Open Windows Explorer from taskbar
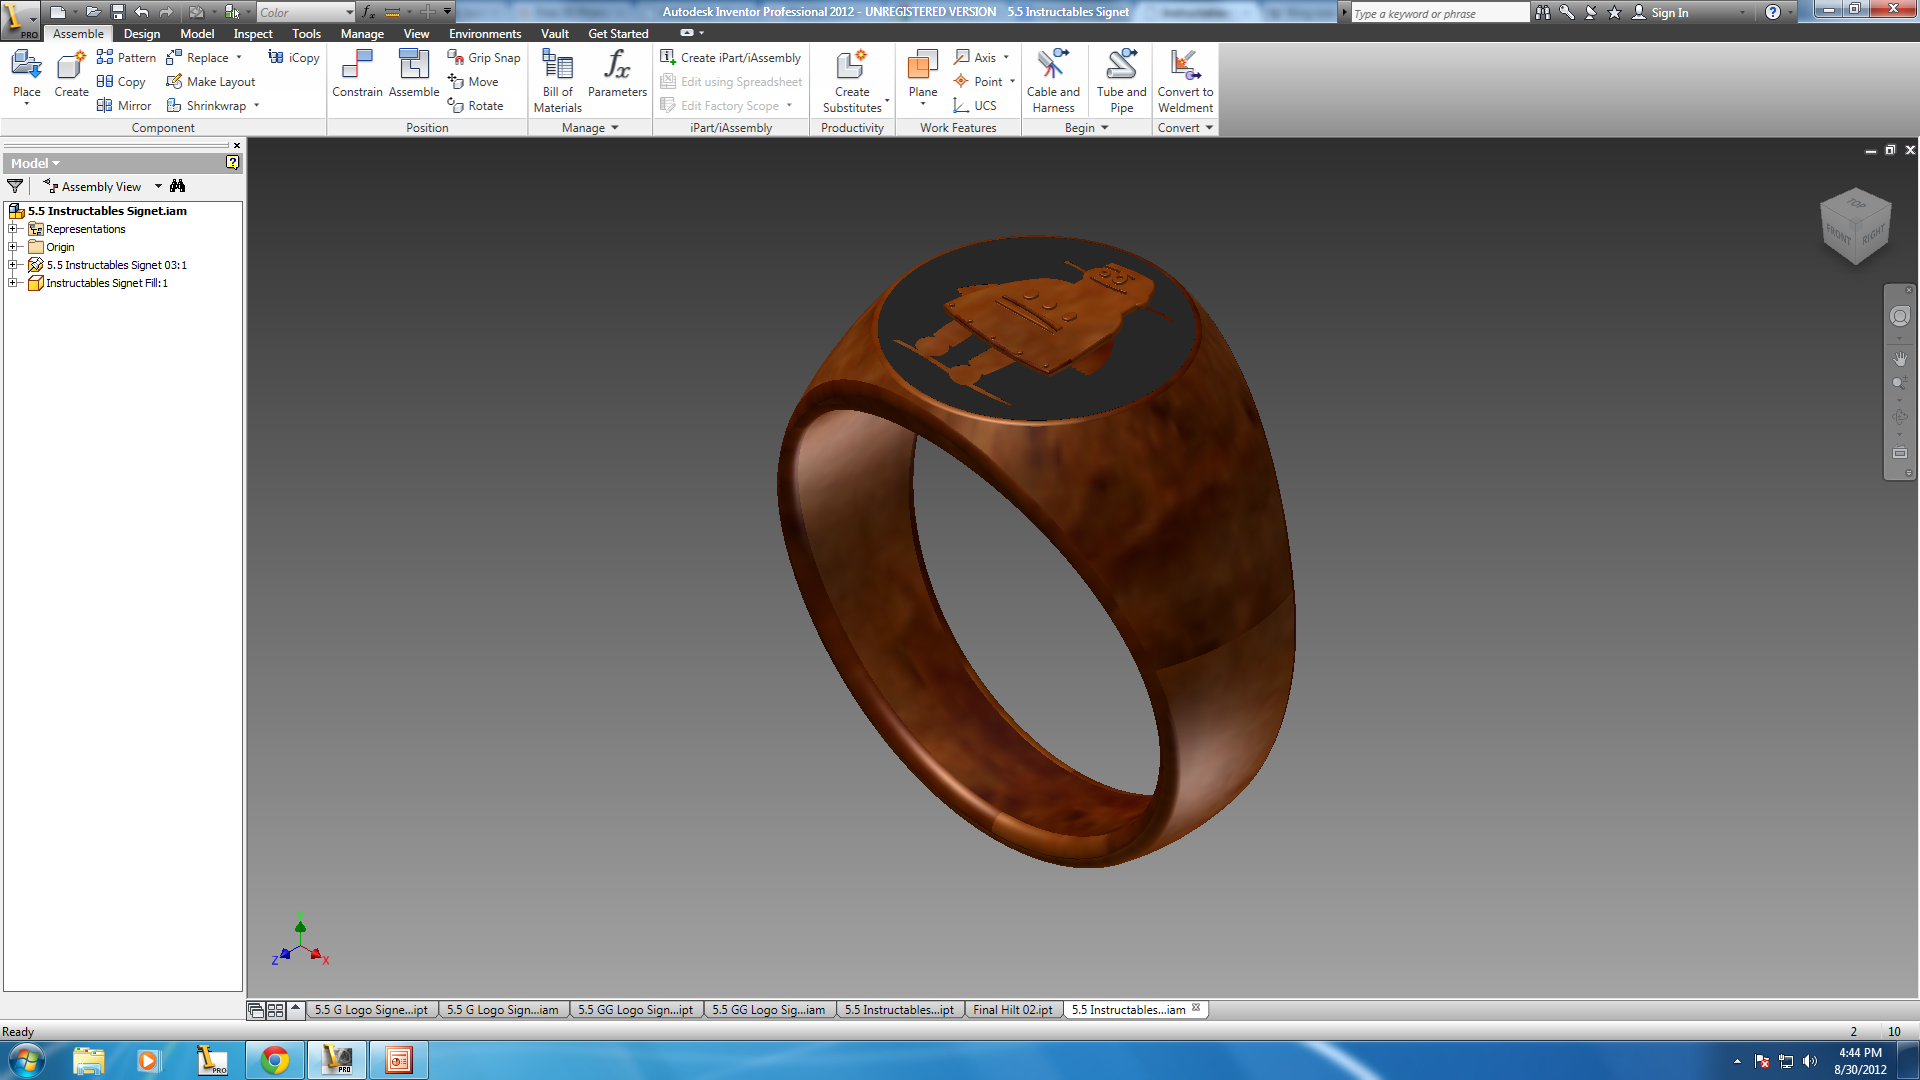The width and height of the screenshot is (1920, 1080). 88,1060
